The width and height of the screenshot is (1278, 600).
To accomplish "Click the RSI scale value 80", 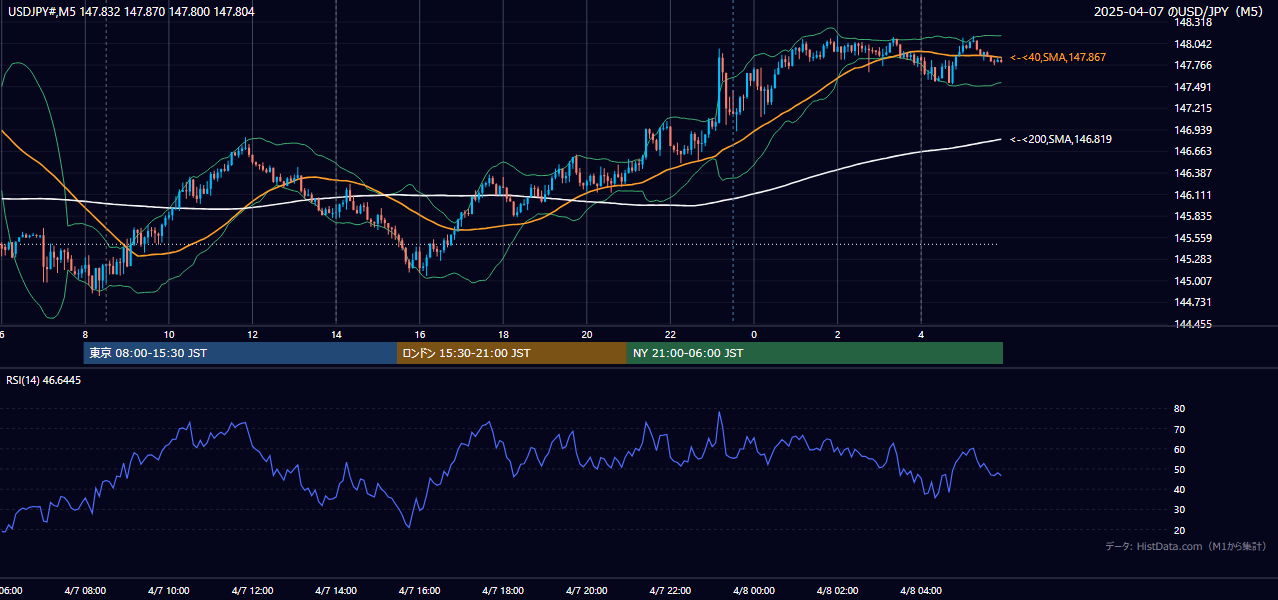I will coord(1179,409).
